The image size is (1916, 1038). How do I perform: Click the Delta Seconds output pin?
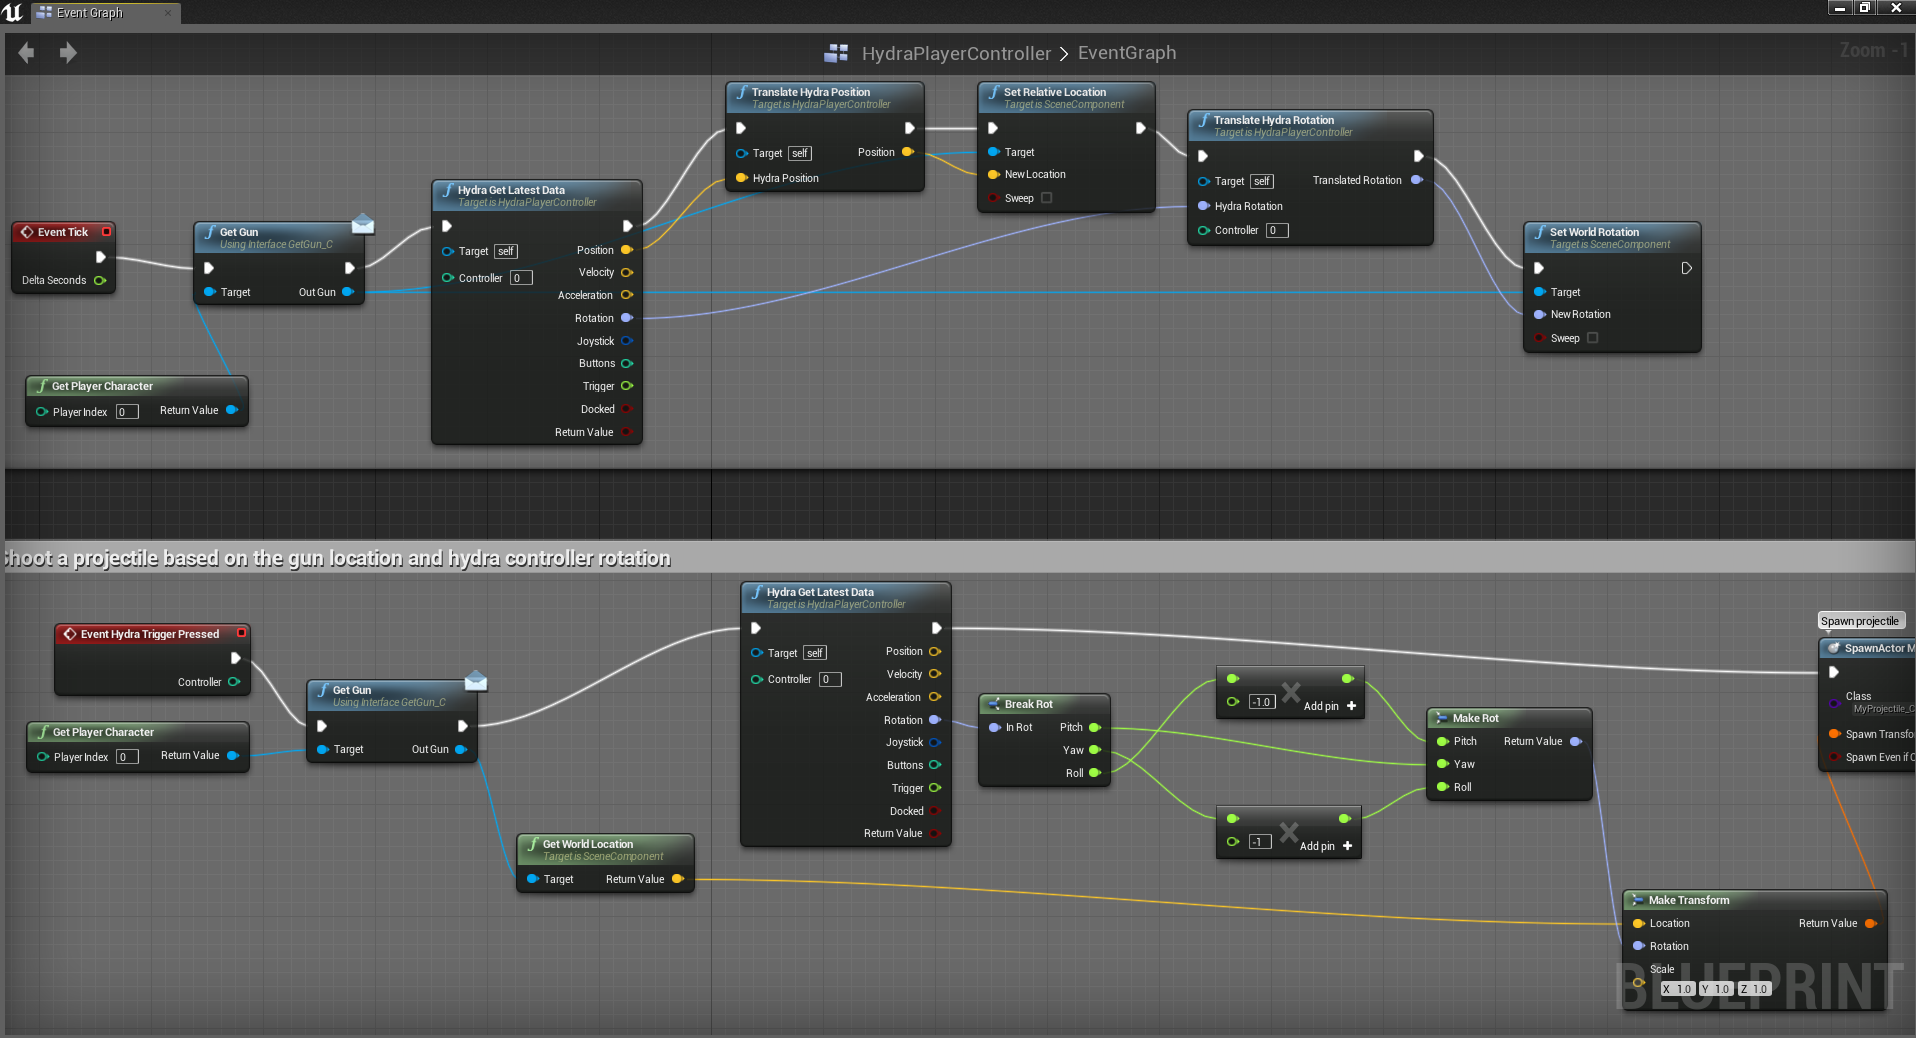100,280
